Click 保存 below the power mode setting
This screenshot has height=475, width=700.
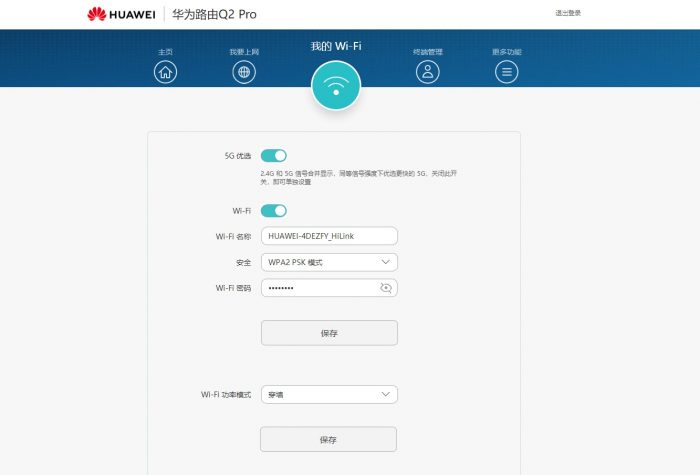point(329,439)
